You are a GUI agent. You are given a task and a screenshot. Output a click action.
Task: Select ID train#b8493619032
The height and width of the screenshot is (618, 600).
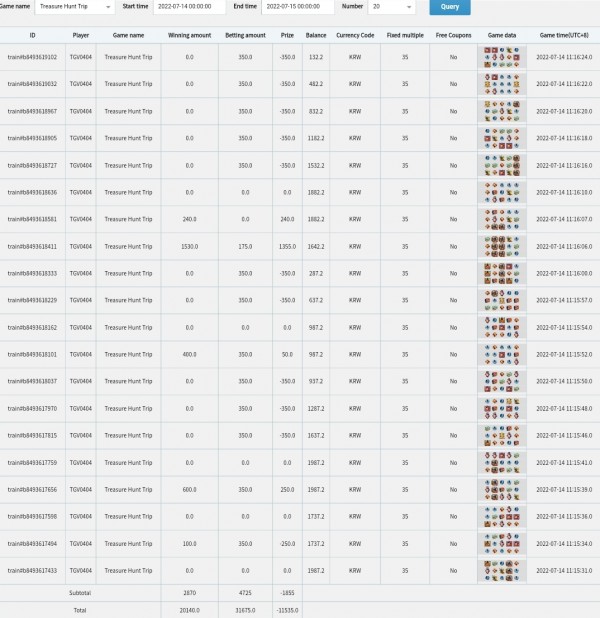[x=32, y=84]
